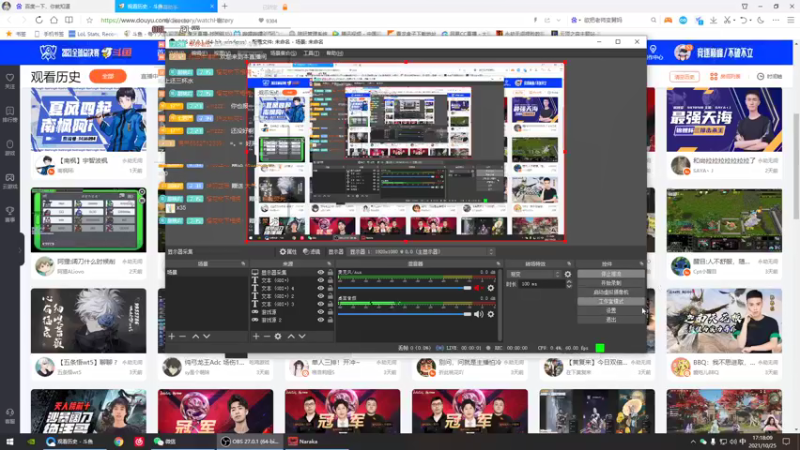
Task: Open OBS 帮助 menu
Action: point(335,53)
